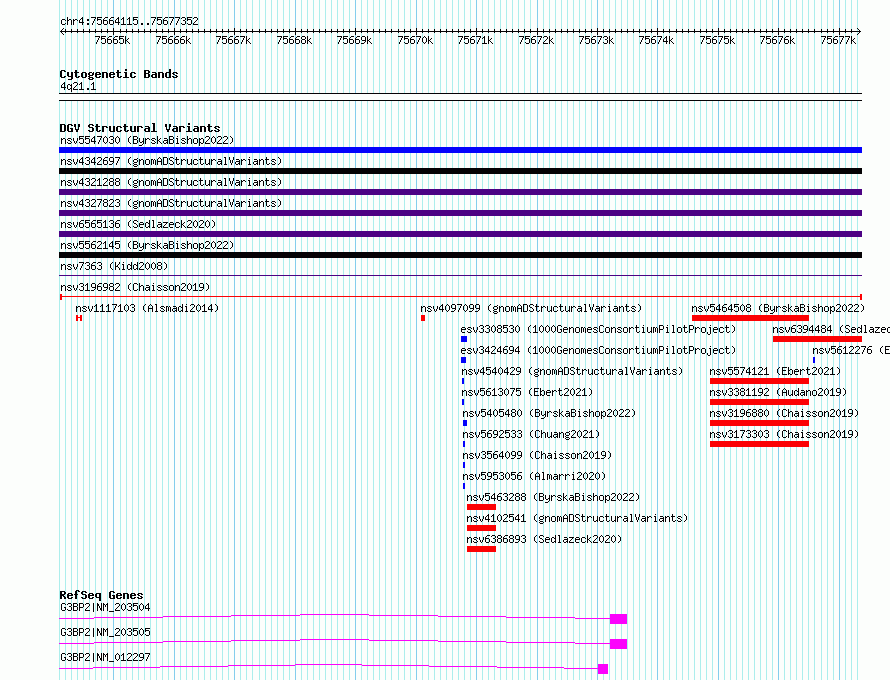The width and height of the screenshot is (890, 680).
Task: Click nsv5692533 (Chuang2021) label
Action: point(531,434)
